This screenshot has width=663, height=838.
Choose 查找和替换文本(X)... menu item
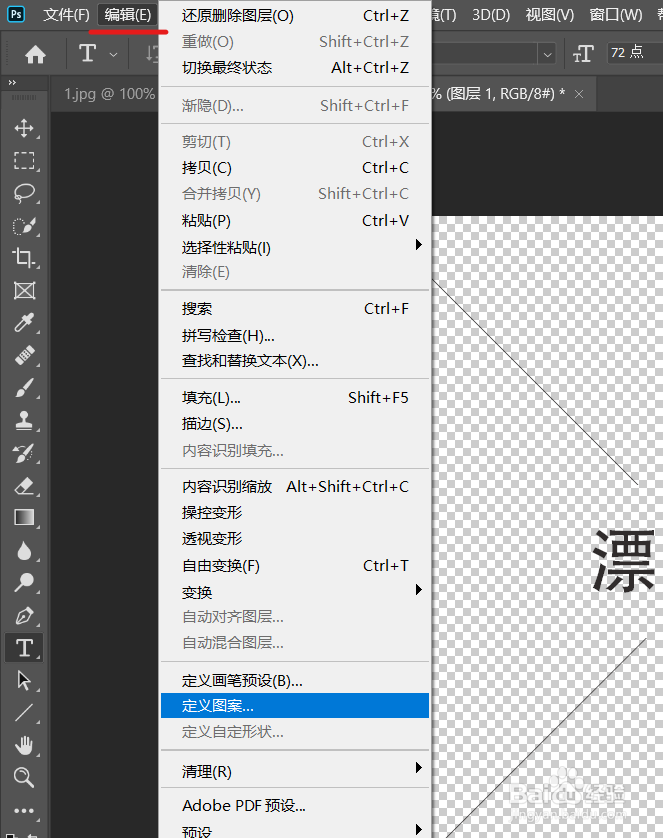[x=294, y=361]
